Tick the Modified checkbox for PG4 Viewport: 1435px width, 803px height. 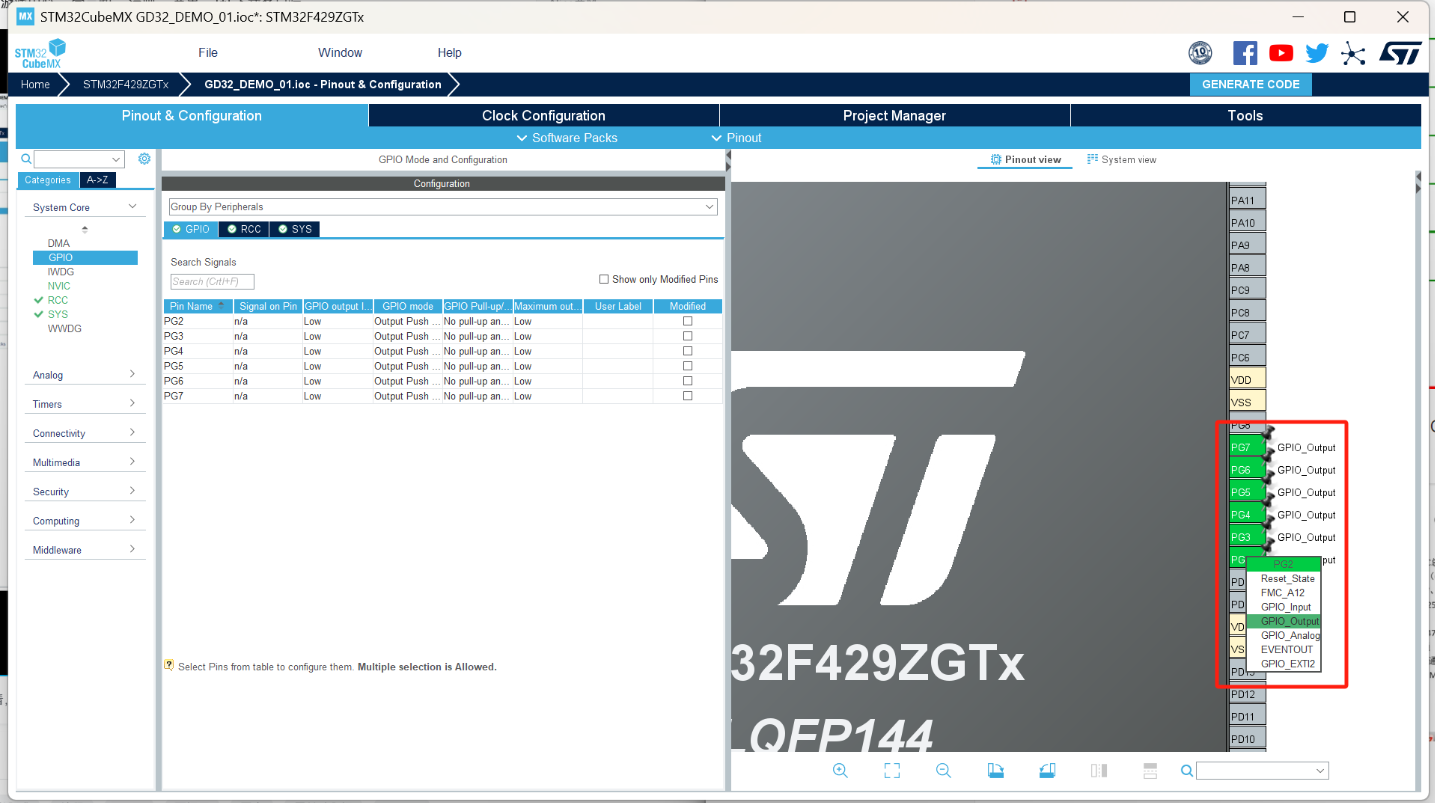click(687, 351)
